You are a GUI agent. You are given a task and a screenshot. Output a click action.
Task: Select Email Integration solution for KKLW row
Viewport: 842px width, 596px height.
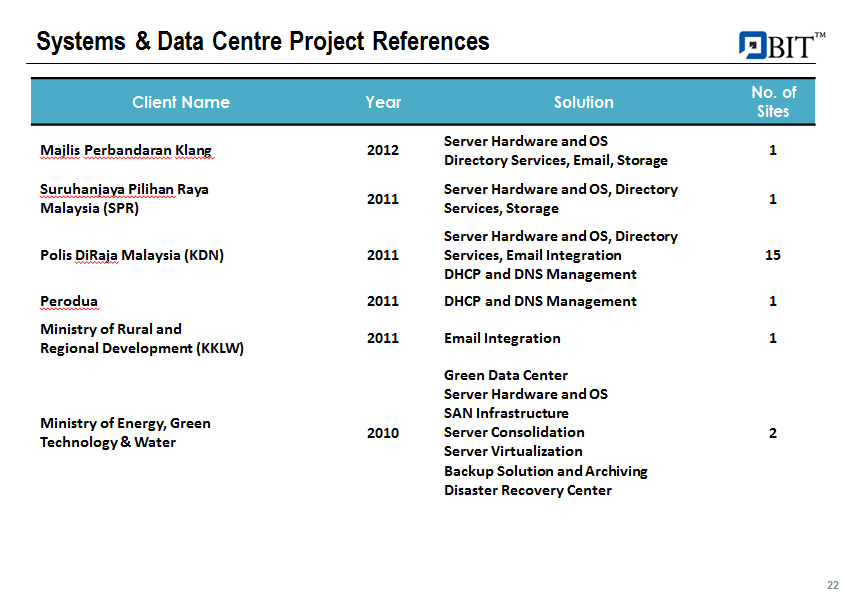[502, 338]
